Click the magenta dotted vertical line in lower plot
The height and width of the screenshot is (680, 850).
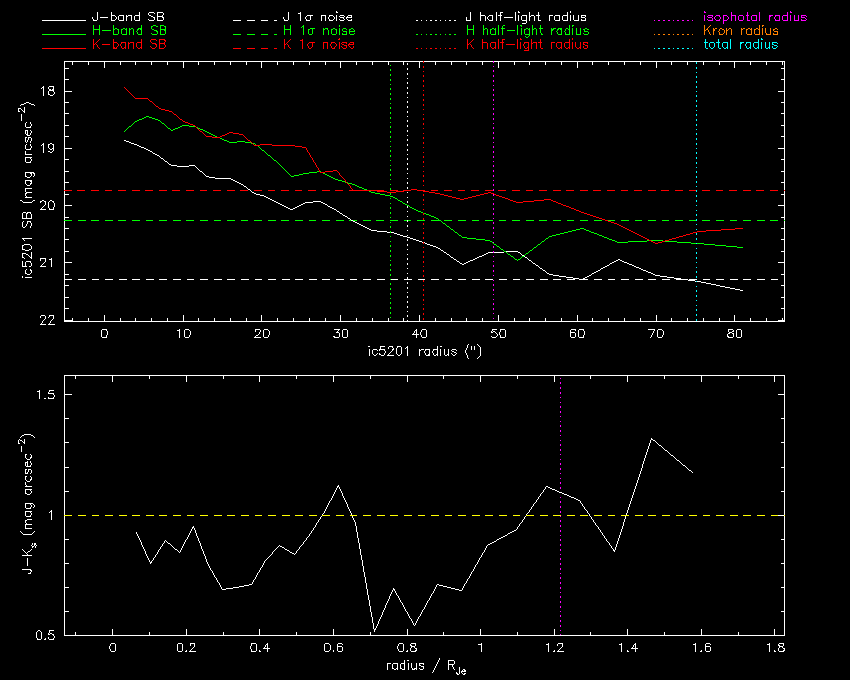coord(560,450)
